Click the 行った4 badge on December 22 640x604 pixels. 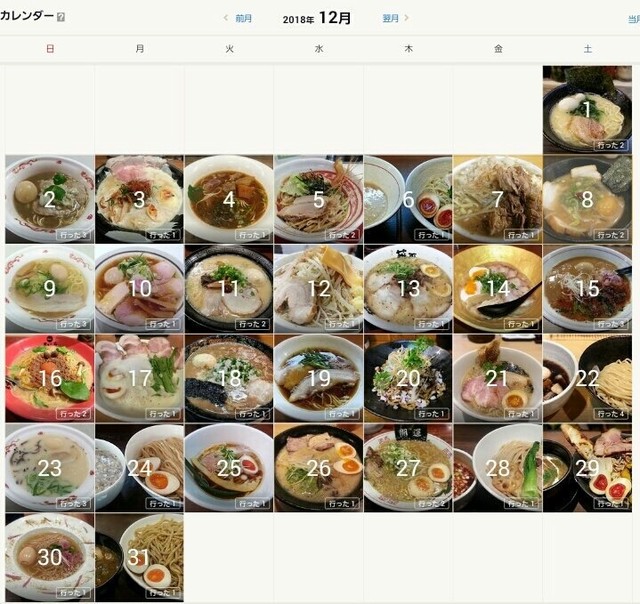(x=611, y=414)
